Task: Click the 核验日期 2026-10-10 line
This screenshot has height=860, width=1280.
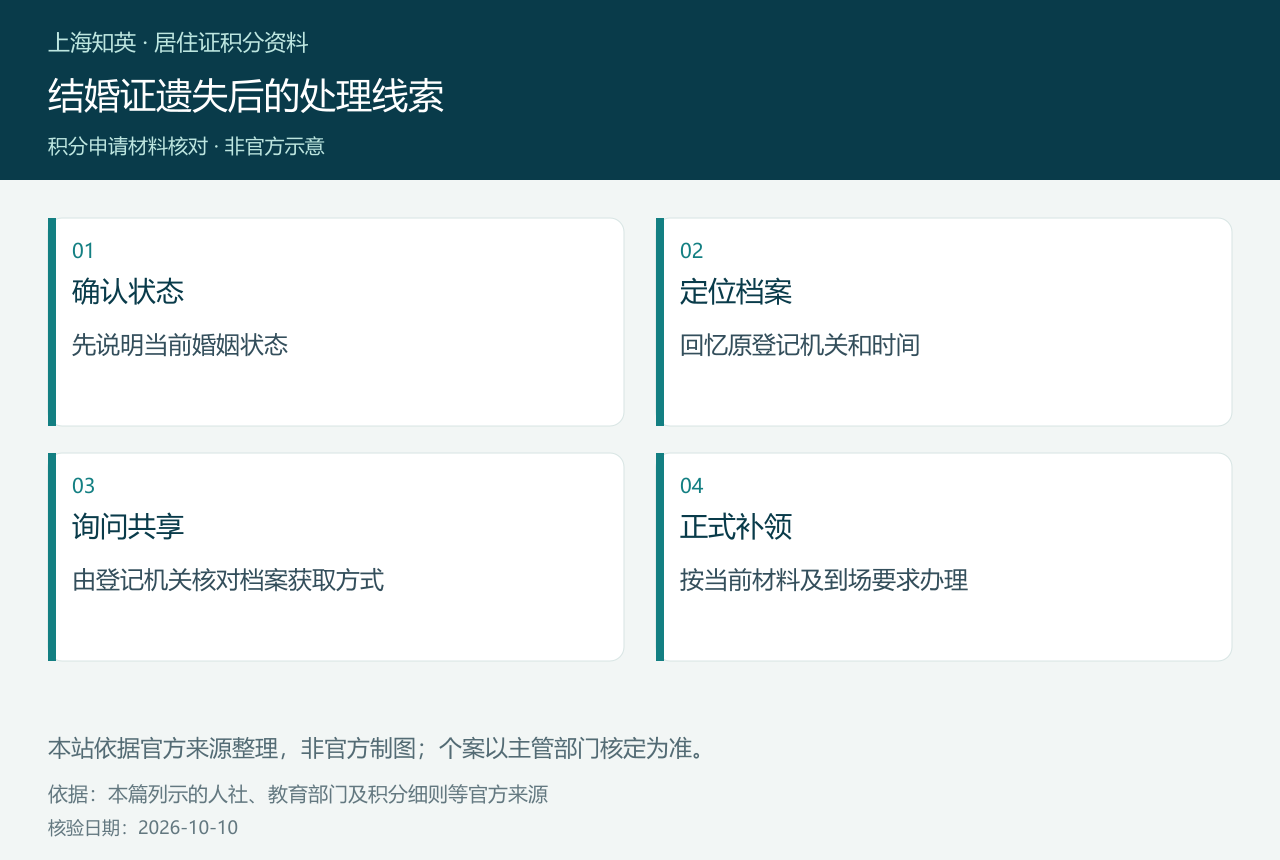Action: [x=143, y=828]
